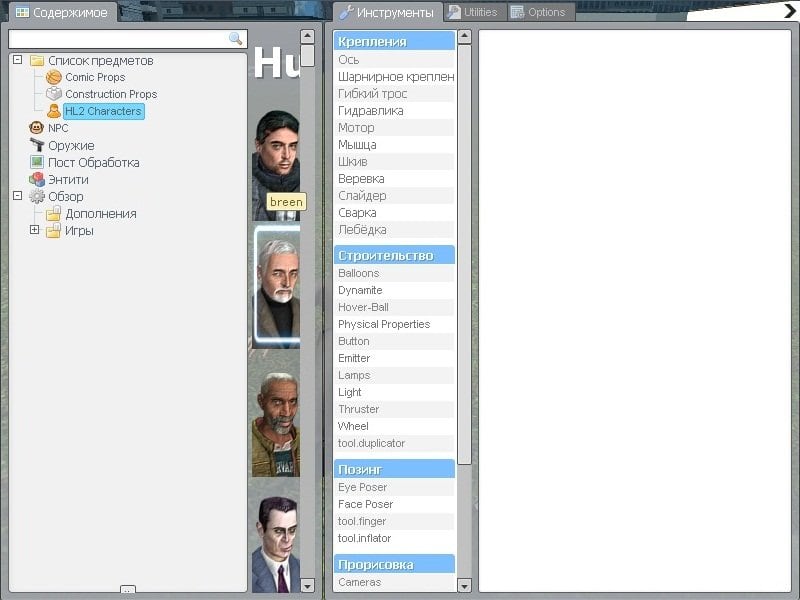Click the magnifier icon in search box
This screenshot has width=800, height=600.
coord(236,39)
